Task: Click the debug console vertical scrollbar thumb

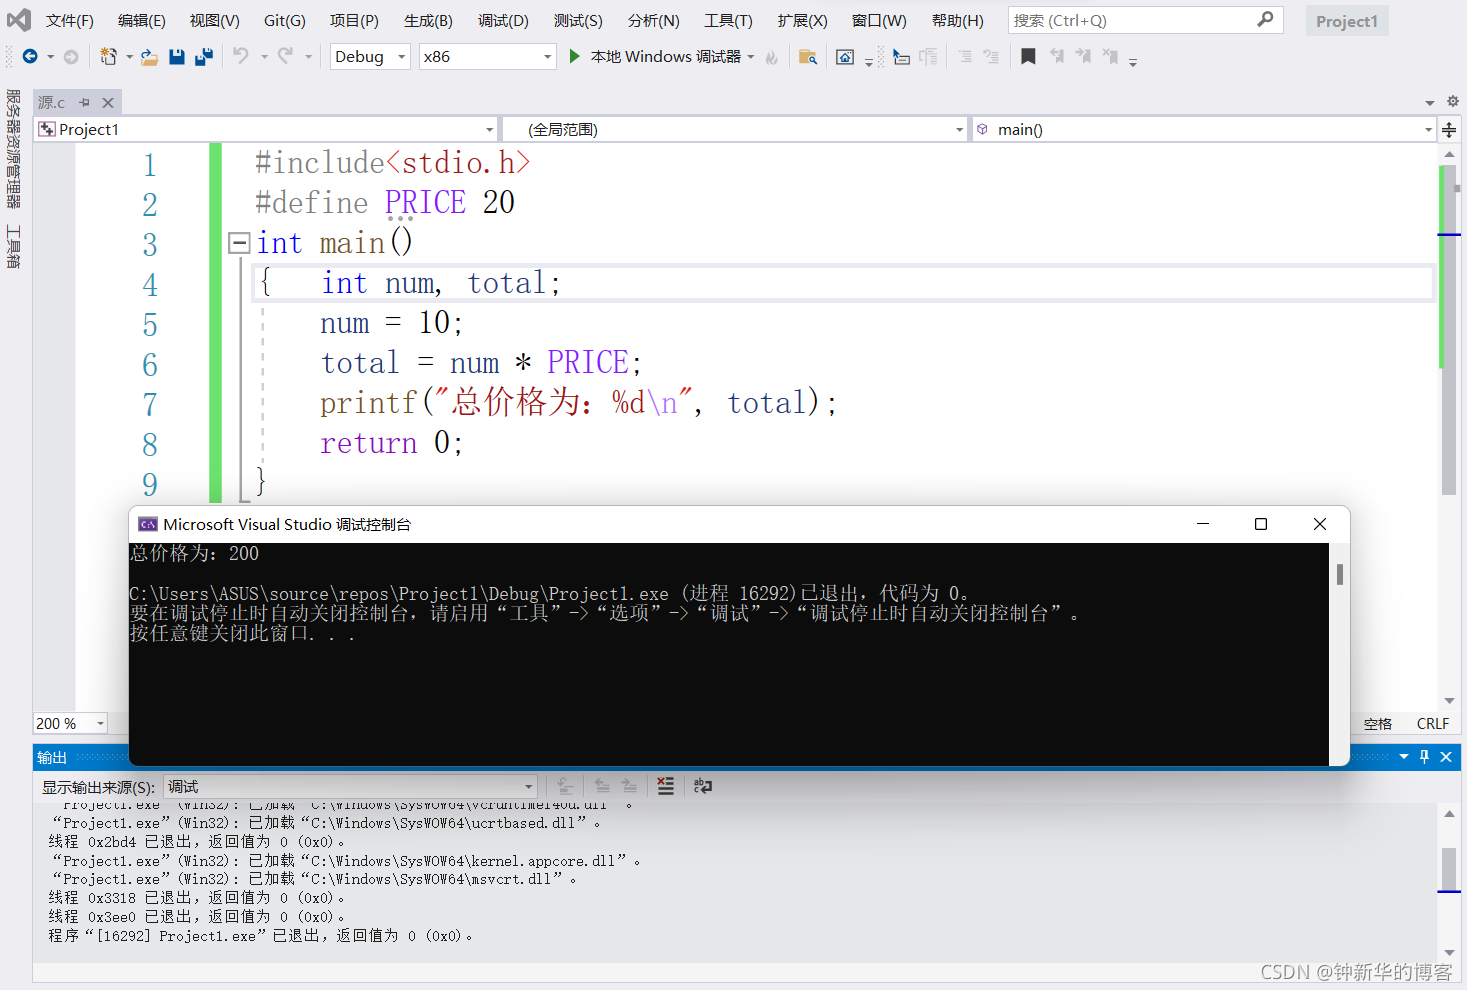Action: pyautogui.click(x=1339, y=574)
